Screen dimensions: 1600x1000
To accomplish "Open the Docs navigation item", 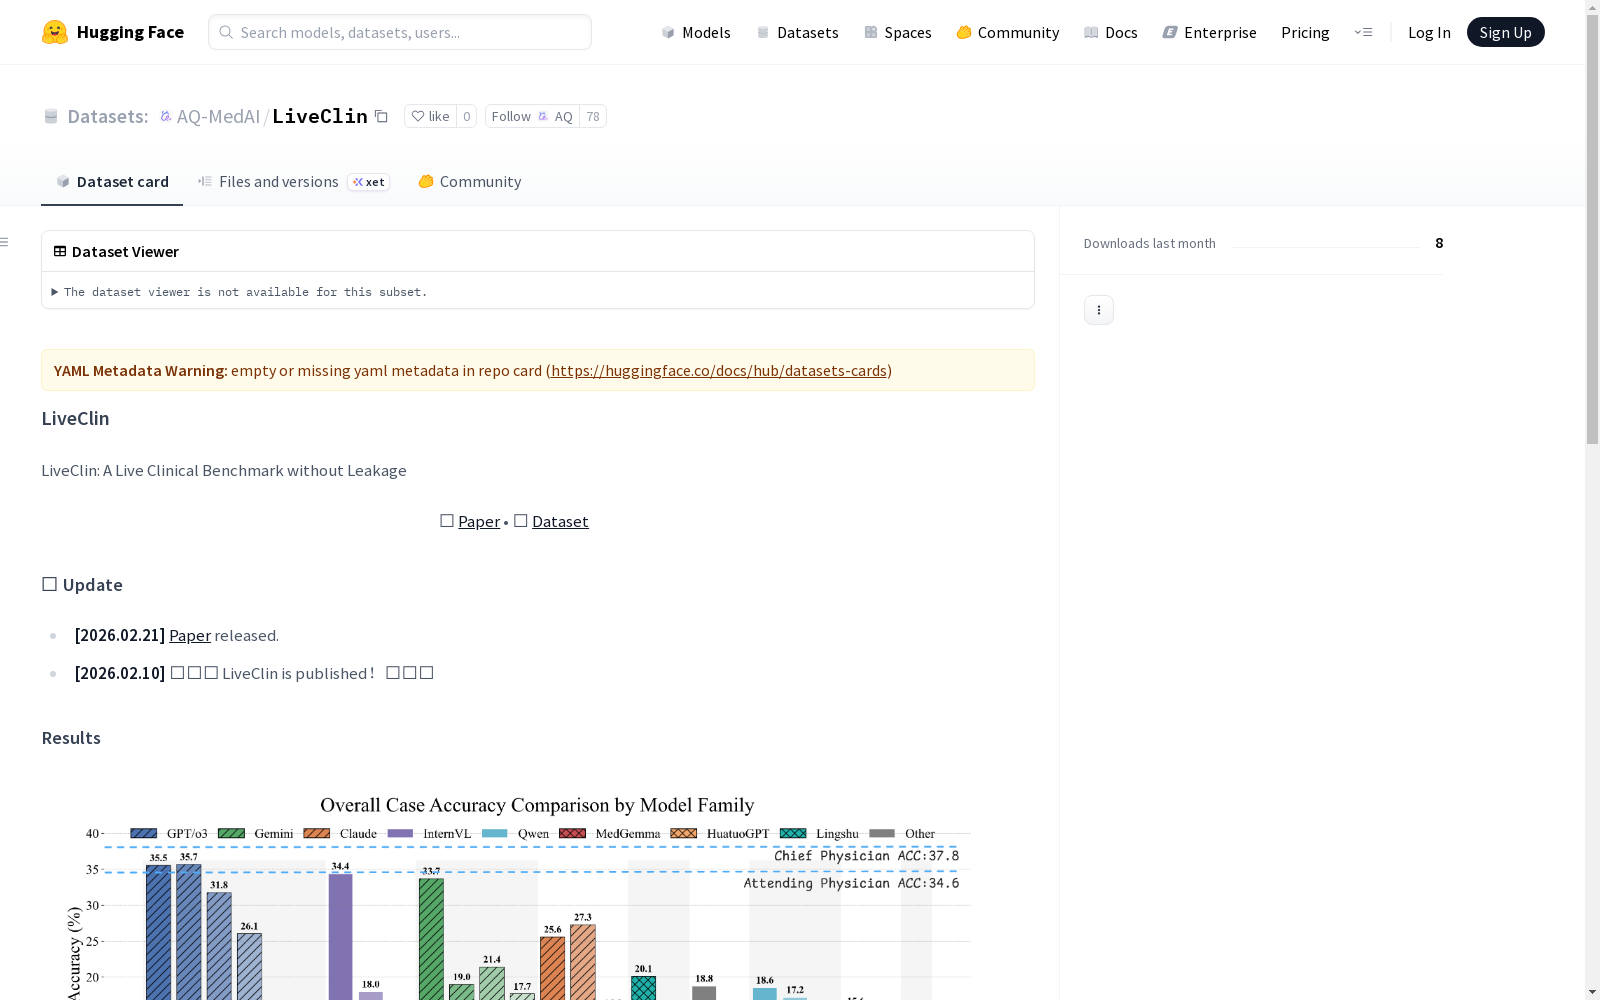I will tap(1111, 32).
